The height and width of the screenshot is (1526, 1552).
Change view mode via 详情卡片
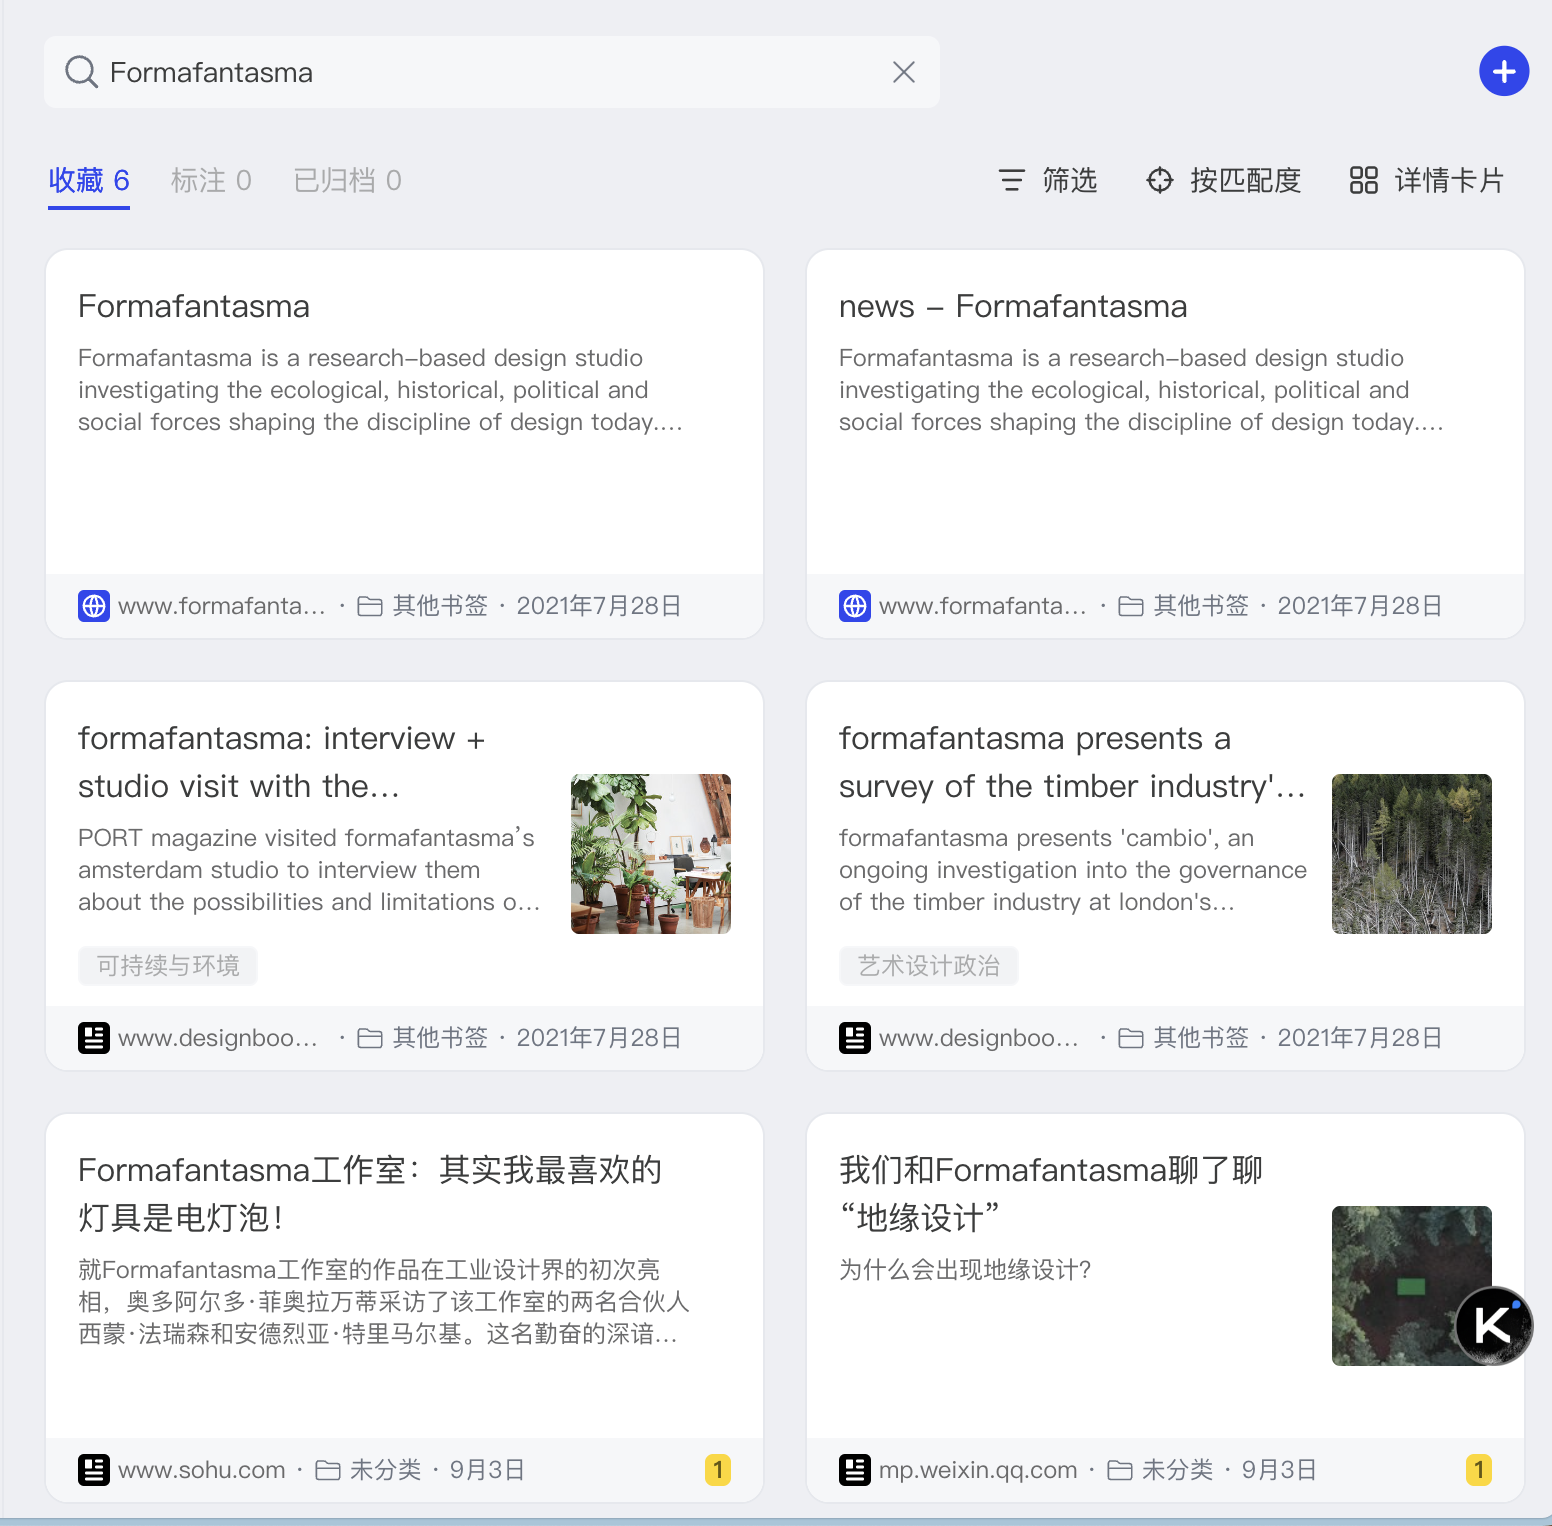(1426, 180)
